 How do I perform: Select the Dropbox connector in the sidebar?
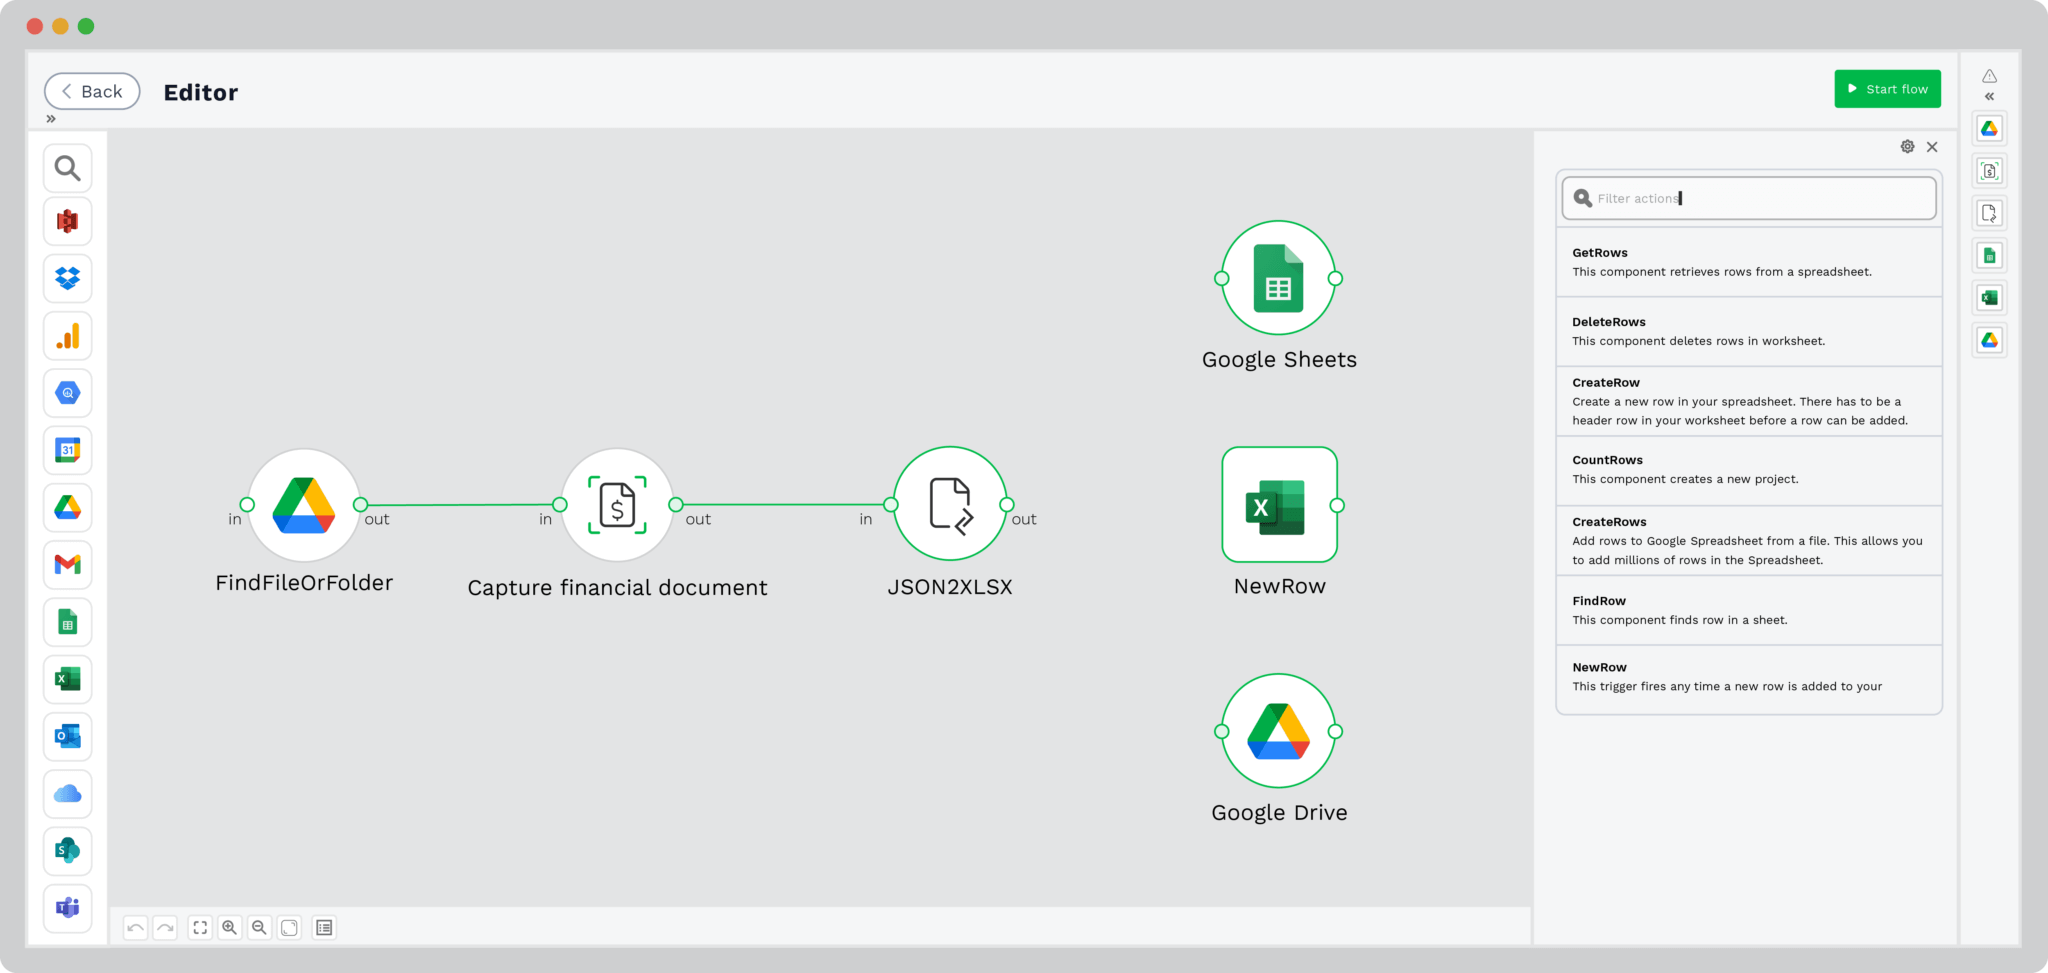point(67,279)
